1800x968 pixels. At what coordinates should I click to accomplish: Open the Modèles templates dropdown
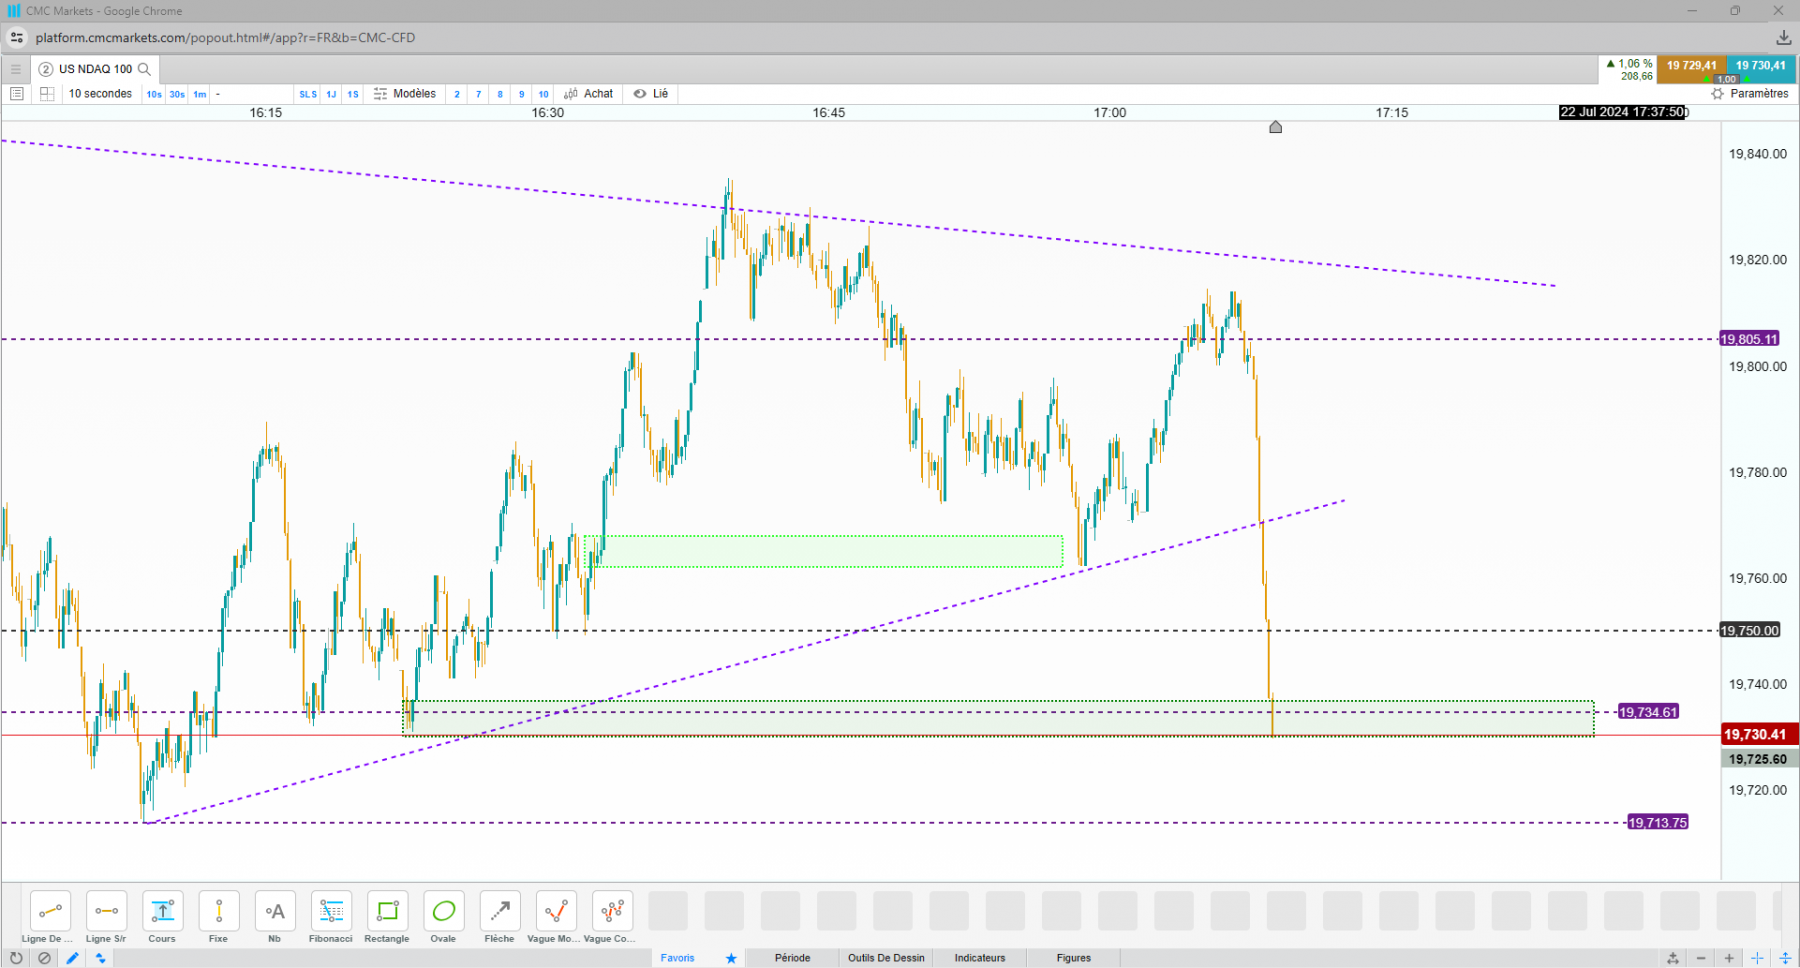pyautogui.click(x=405, y=94)
